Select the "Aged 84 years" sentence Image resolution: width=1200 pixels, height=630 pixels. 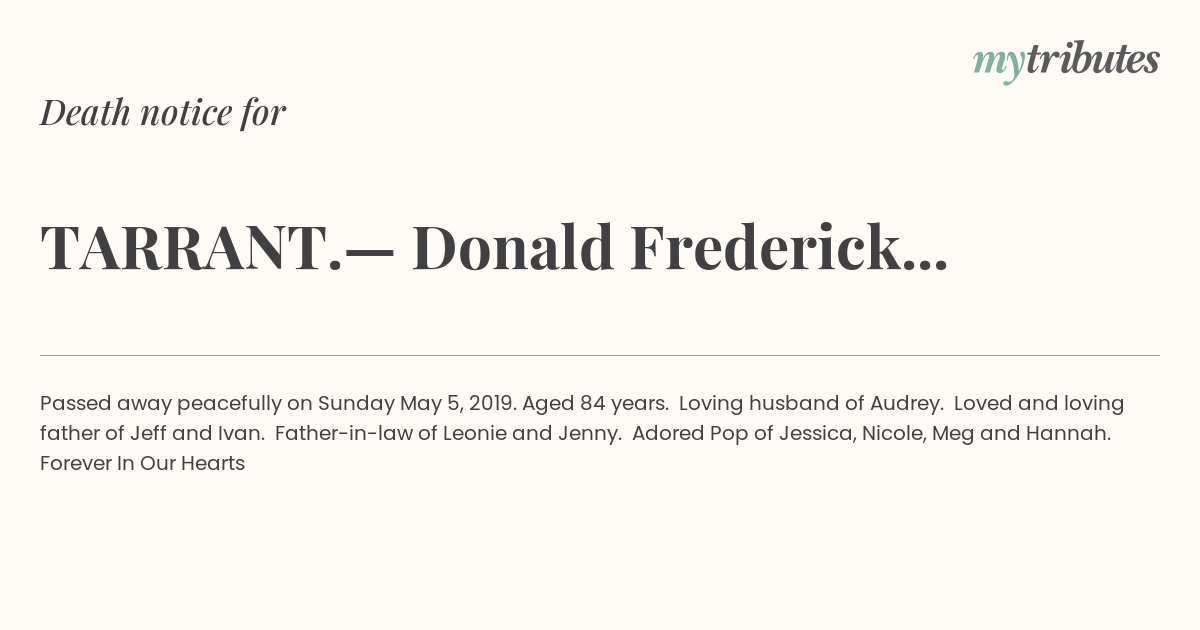pos(595,404)
